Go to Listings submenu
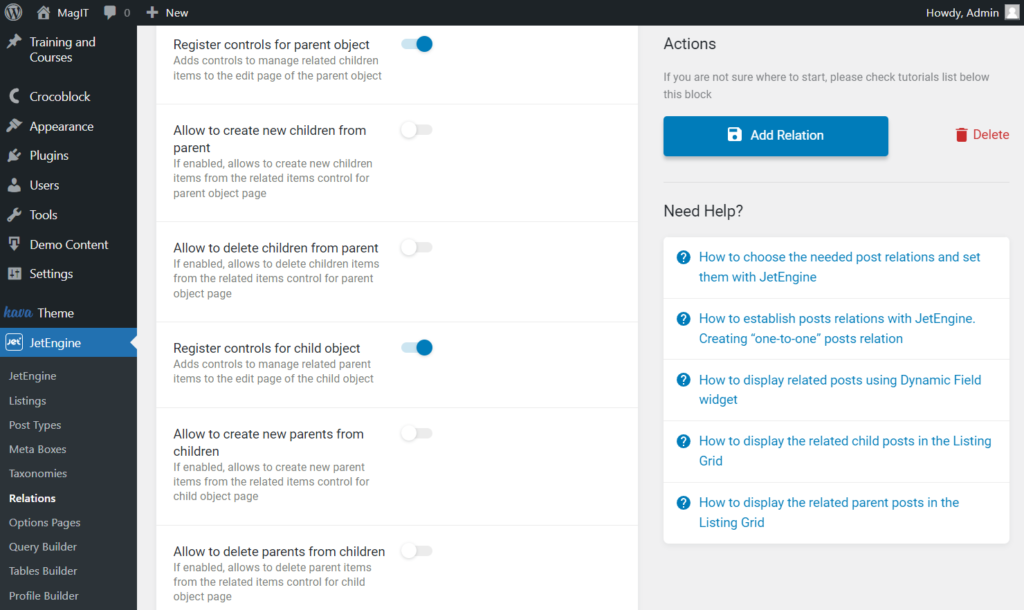Screen dimensions: 1024x610 coord(27,401)
